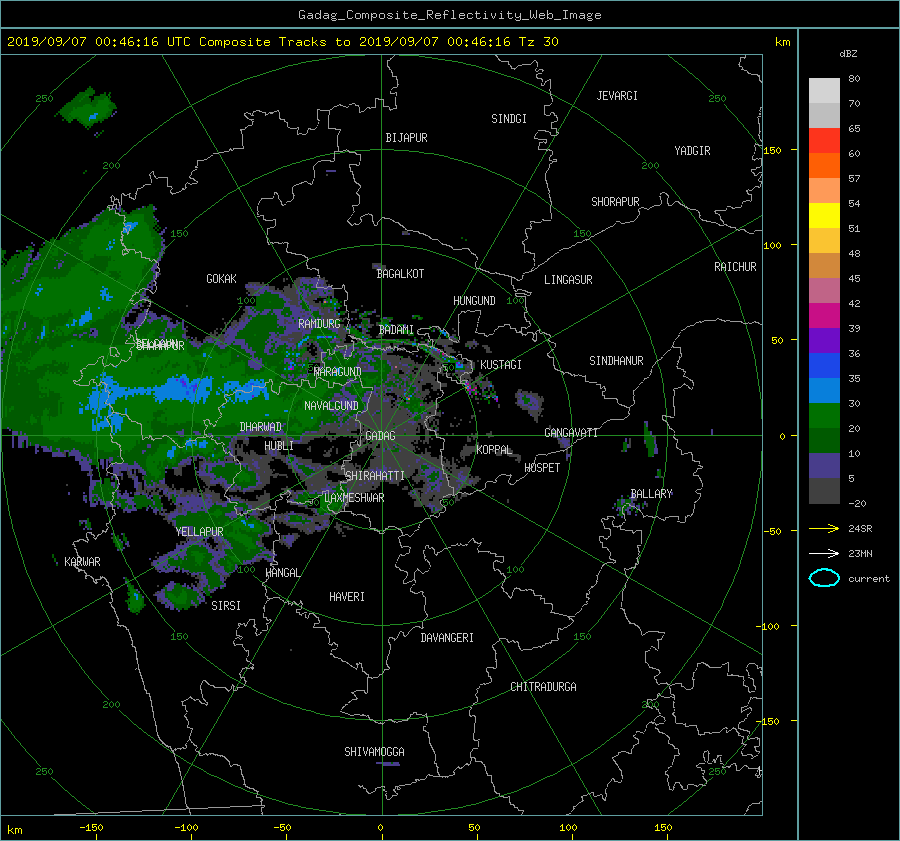Pick the light blue 35 dBZ swatch
Image resolution: width=900 pixels, height=841 pixels.
824,390
